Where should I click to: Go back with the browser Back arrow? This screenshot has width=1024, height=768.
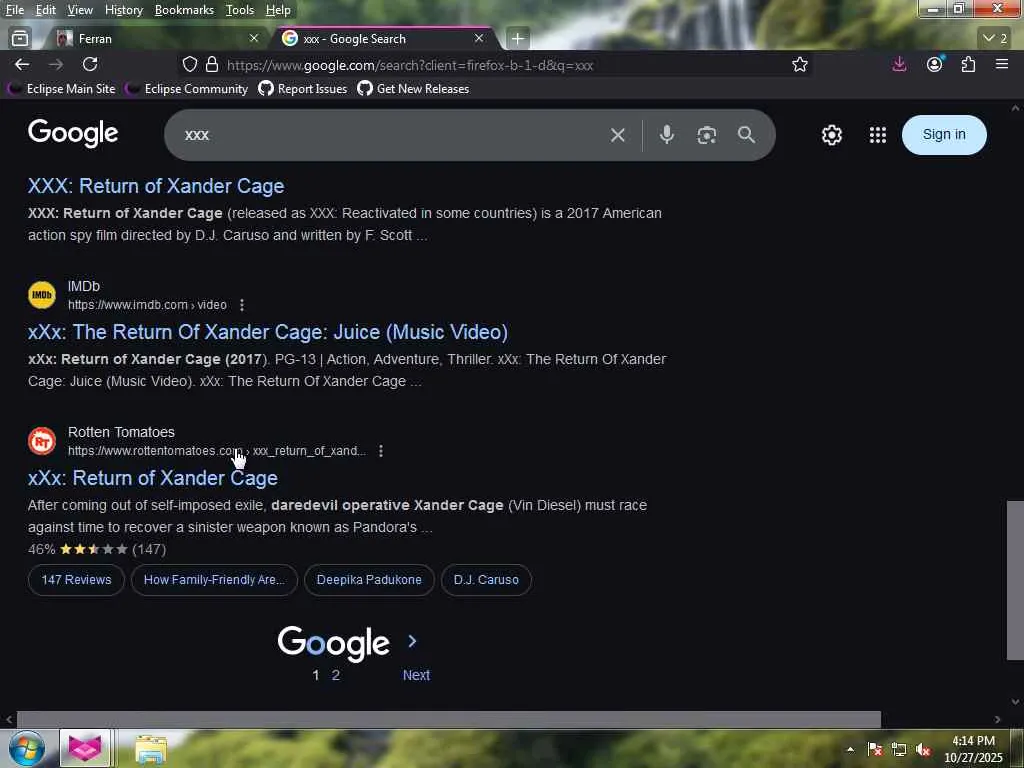(22, 64)
